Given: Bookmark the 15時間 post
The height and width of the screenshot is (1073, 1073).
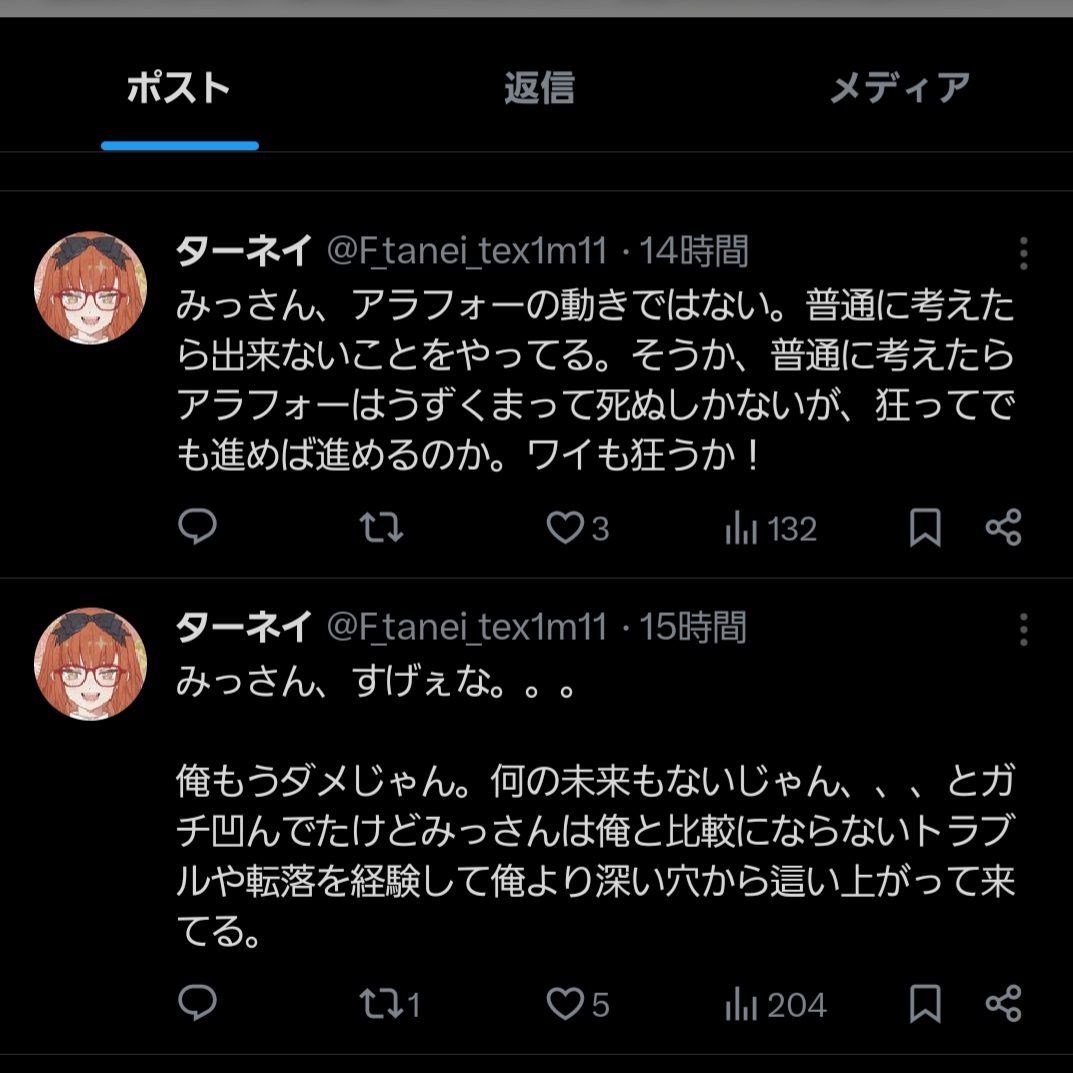Looking at the screenshot, I should 925,1002.
